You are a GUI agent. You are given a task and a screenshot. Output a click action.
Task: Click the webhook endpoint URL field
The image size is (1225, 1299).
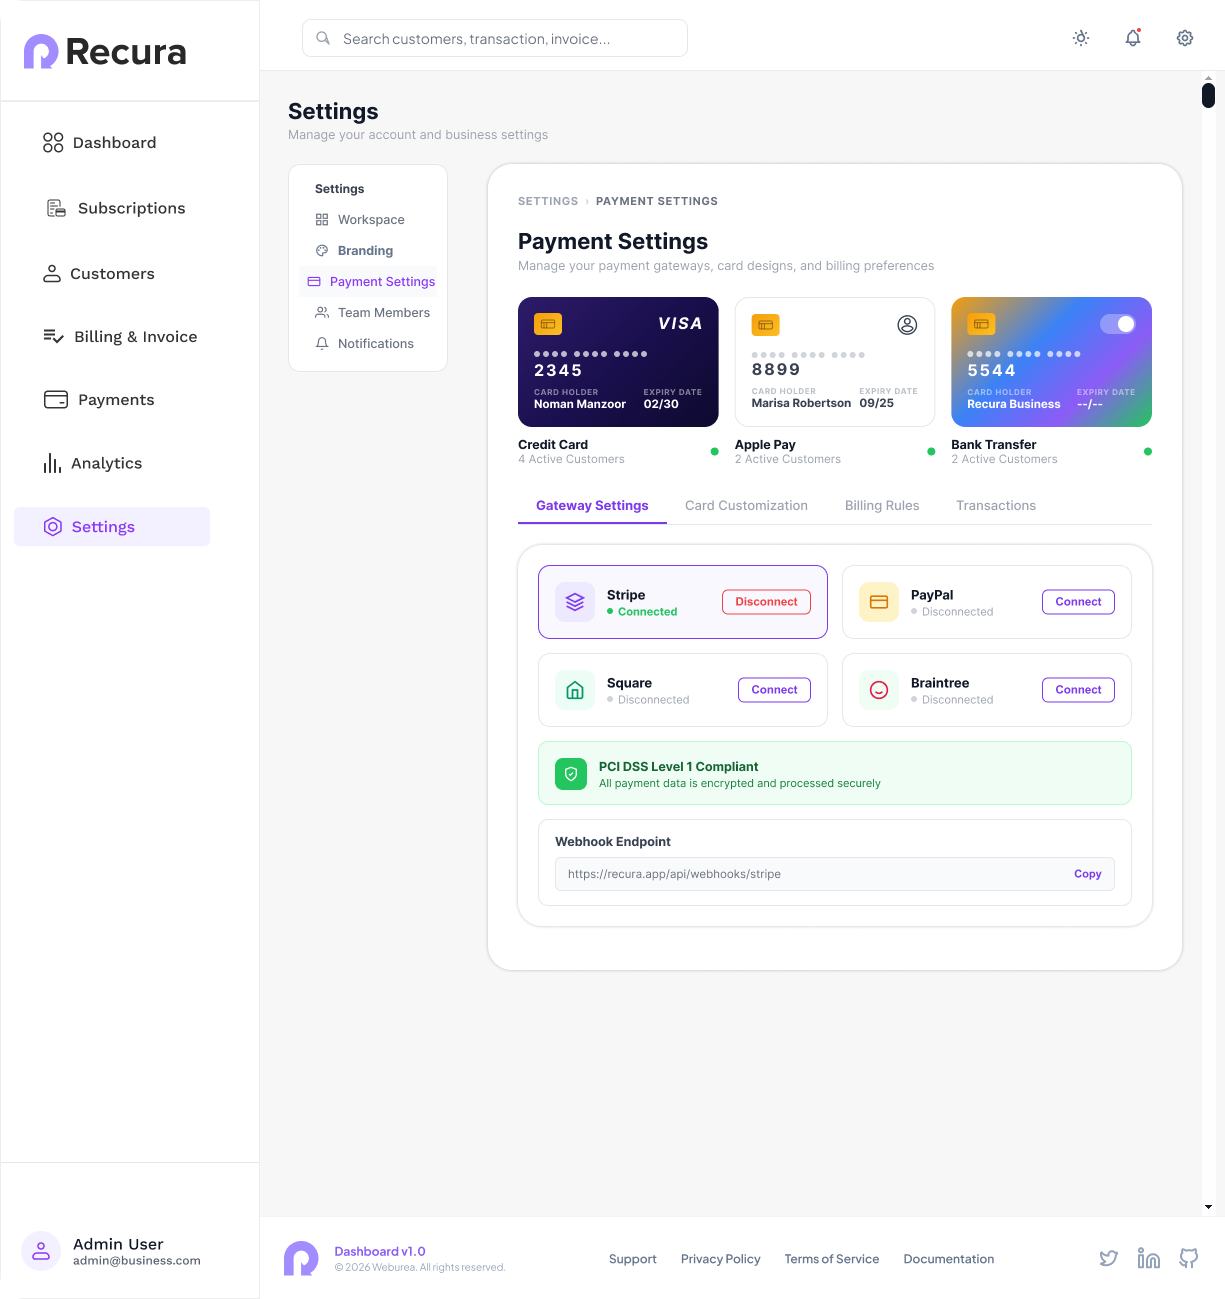pos(835,874)
